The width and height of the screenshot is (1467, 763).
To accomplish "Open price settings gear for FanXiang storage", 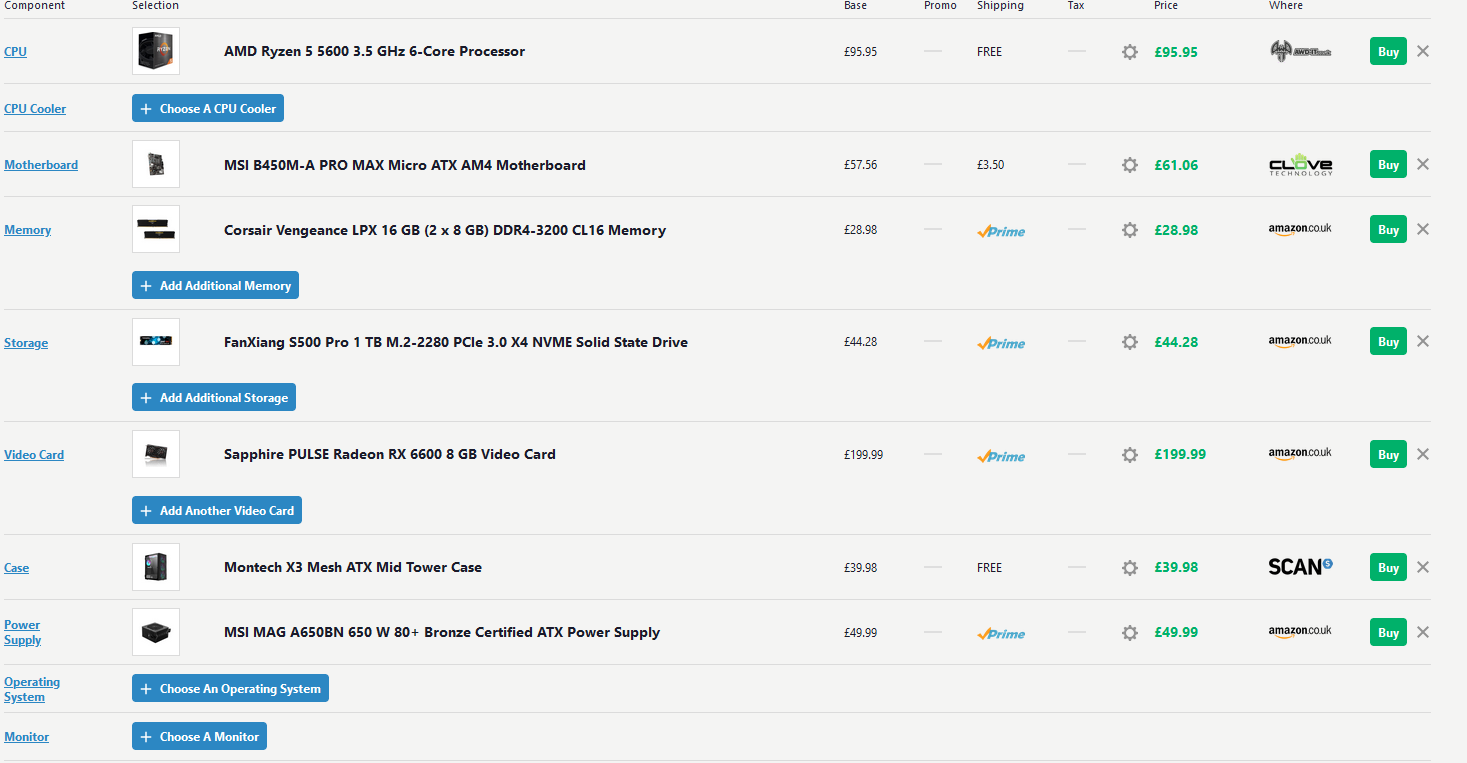I will click(x=1130, y=342).
